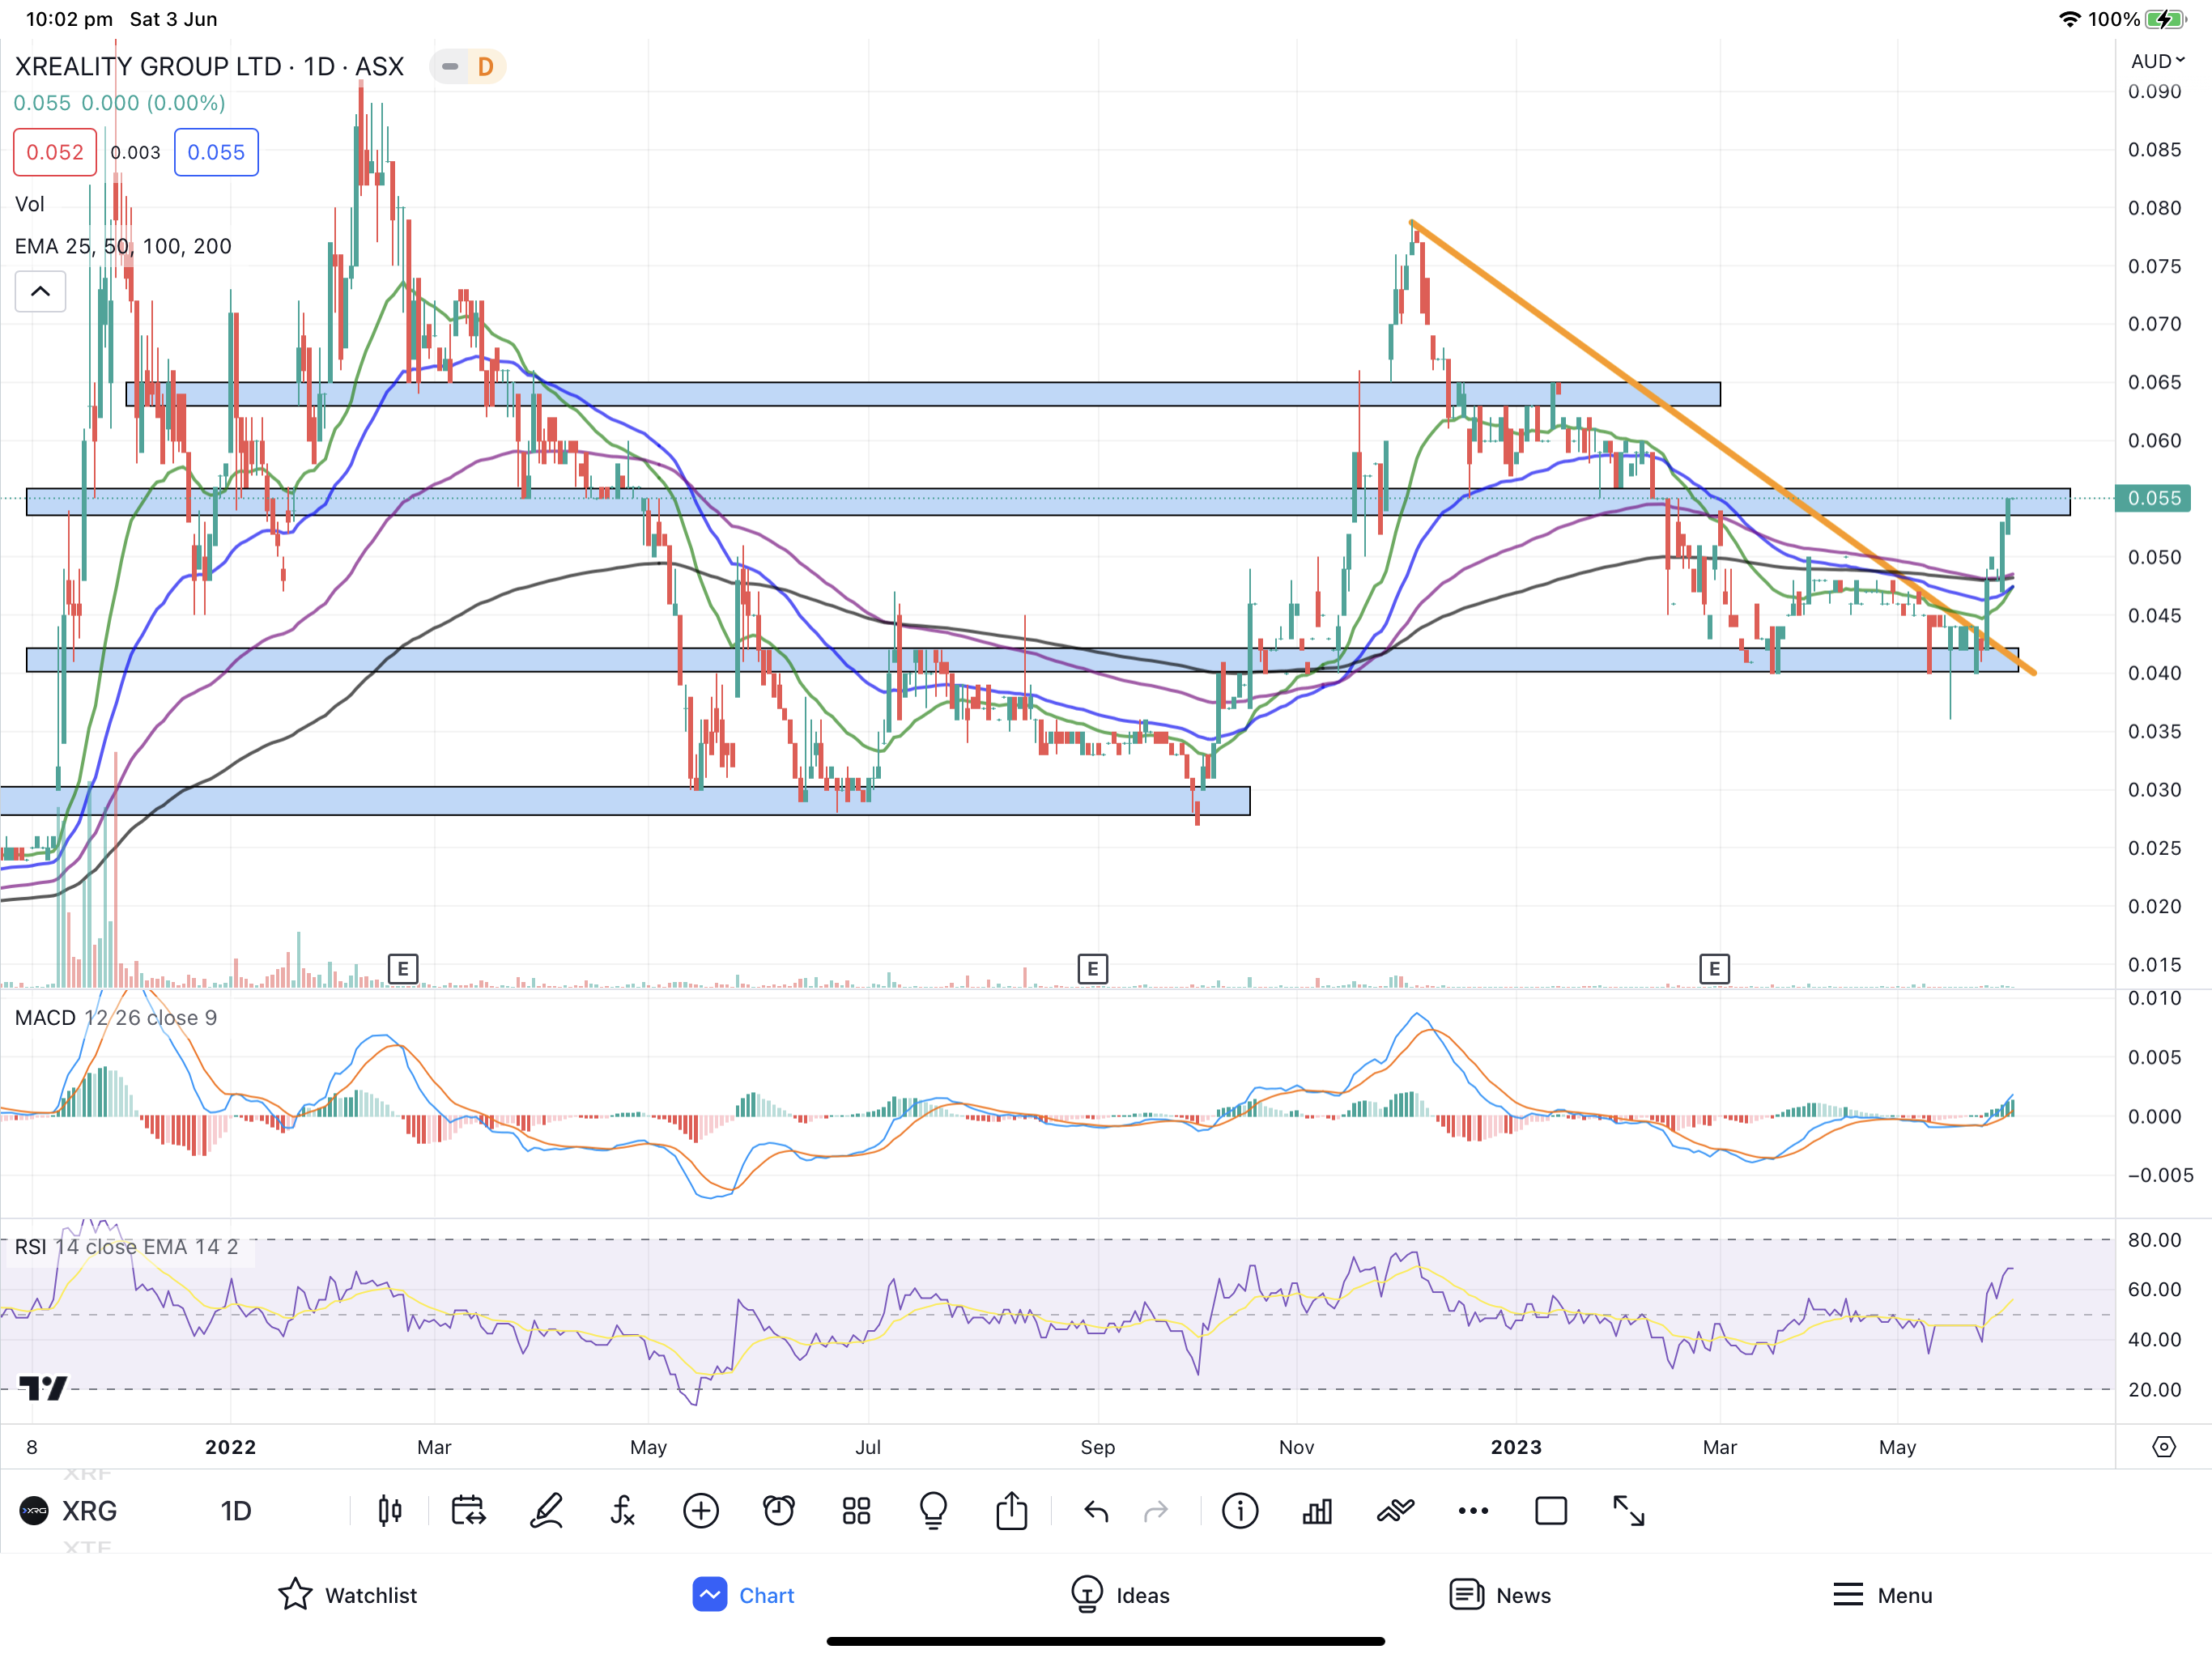Tap the TradingView logo watermark button
Viewport: 2212px width, 1658px height.
click(43, 1388)
